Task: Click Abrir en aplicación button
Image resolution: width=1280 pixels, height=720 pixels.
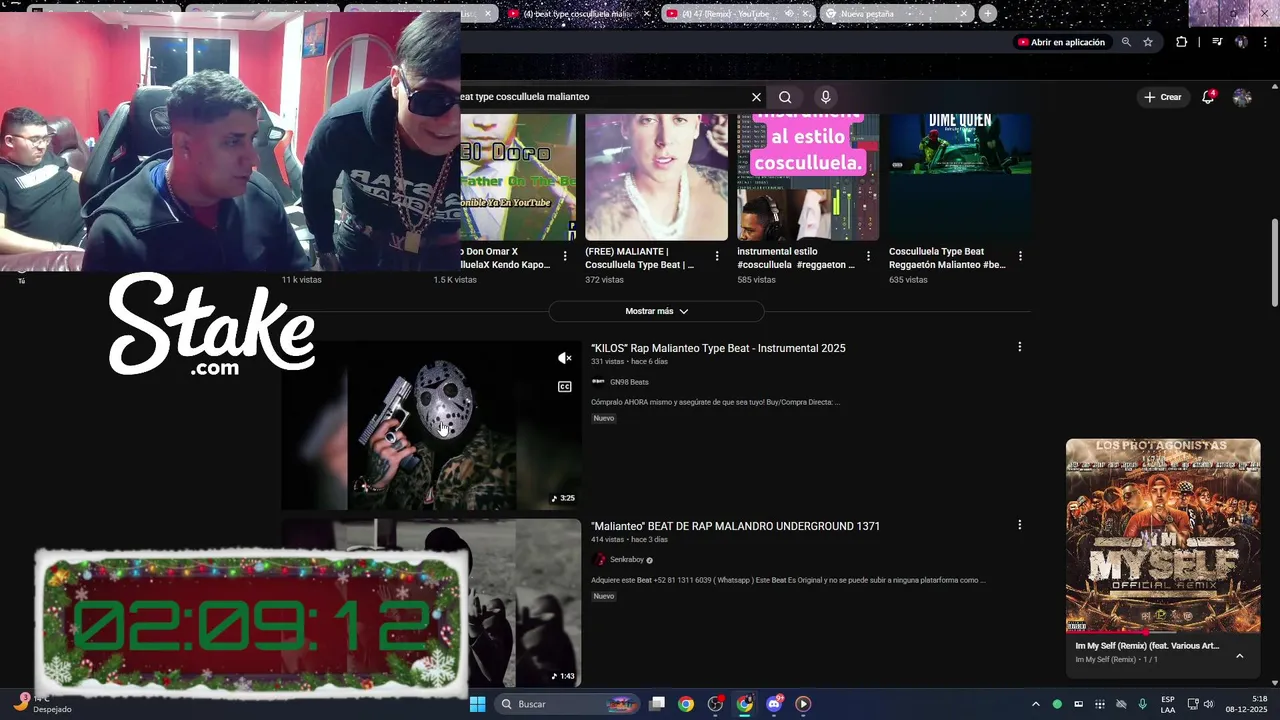Action: point(1061,42)
